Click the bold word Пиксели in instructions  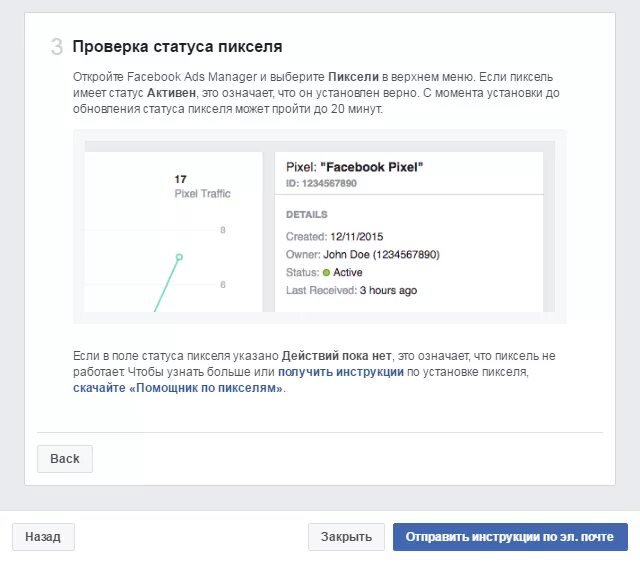coord(353,77)
